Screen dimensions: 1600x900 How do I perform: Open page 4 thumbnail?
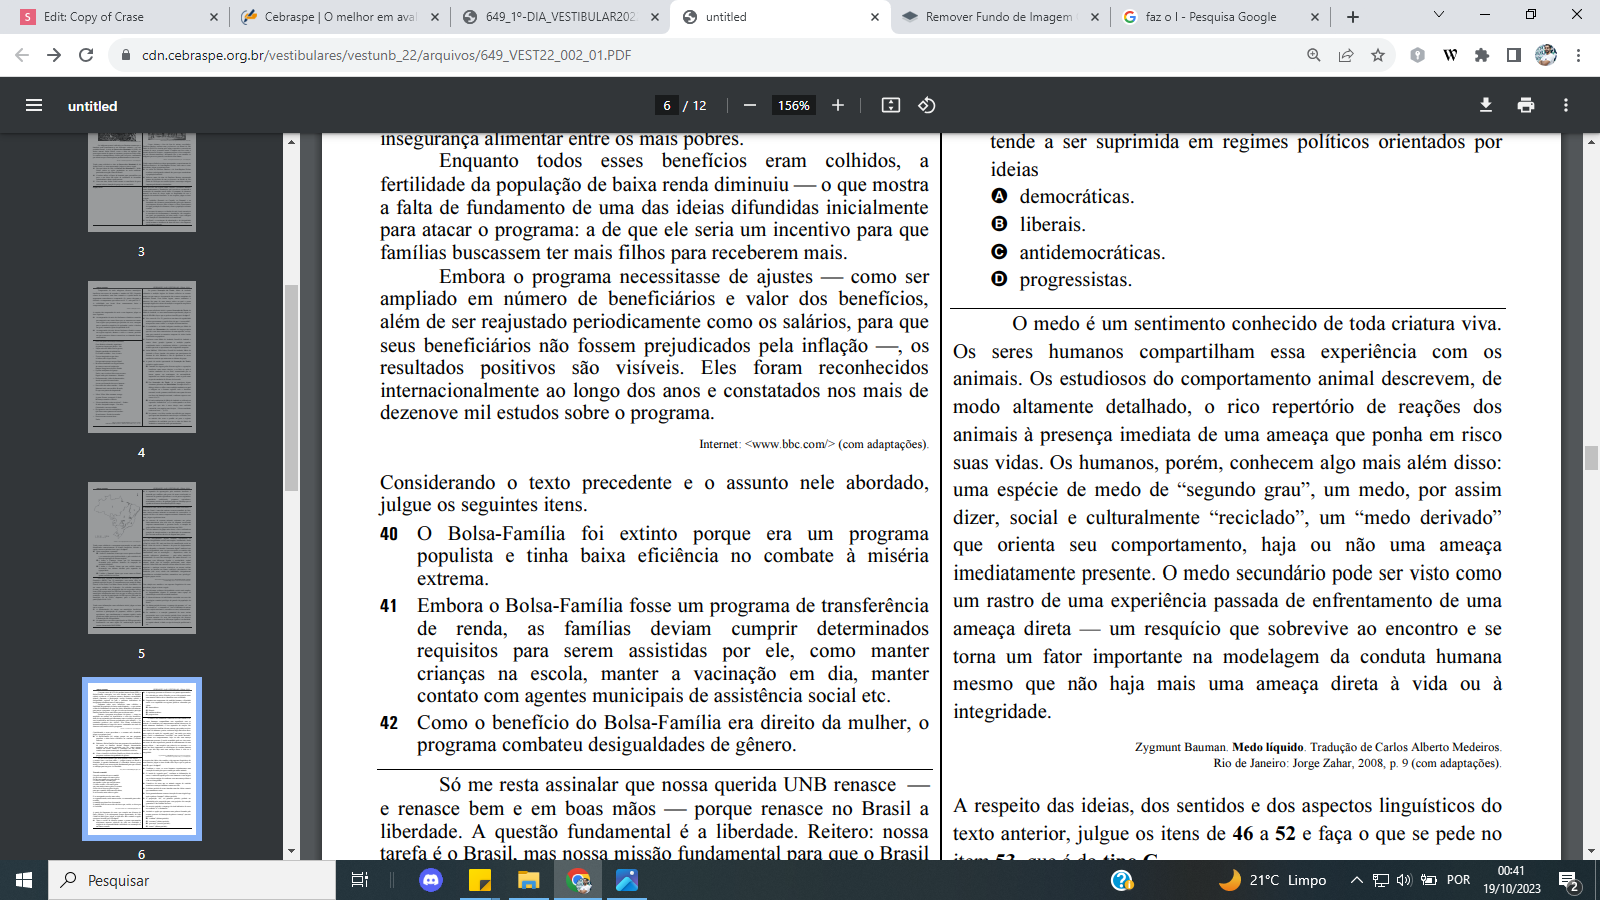pos(141,357)
